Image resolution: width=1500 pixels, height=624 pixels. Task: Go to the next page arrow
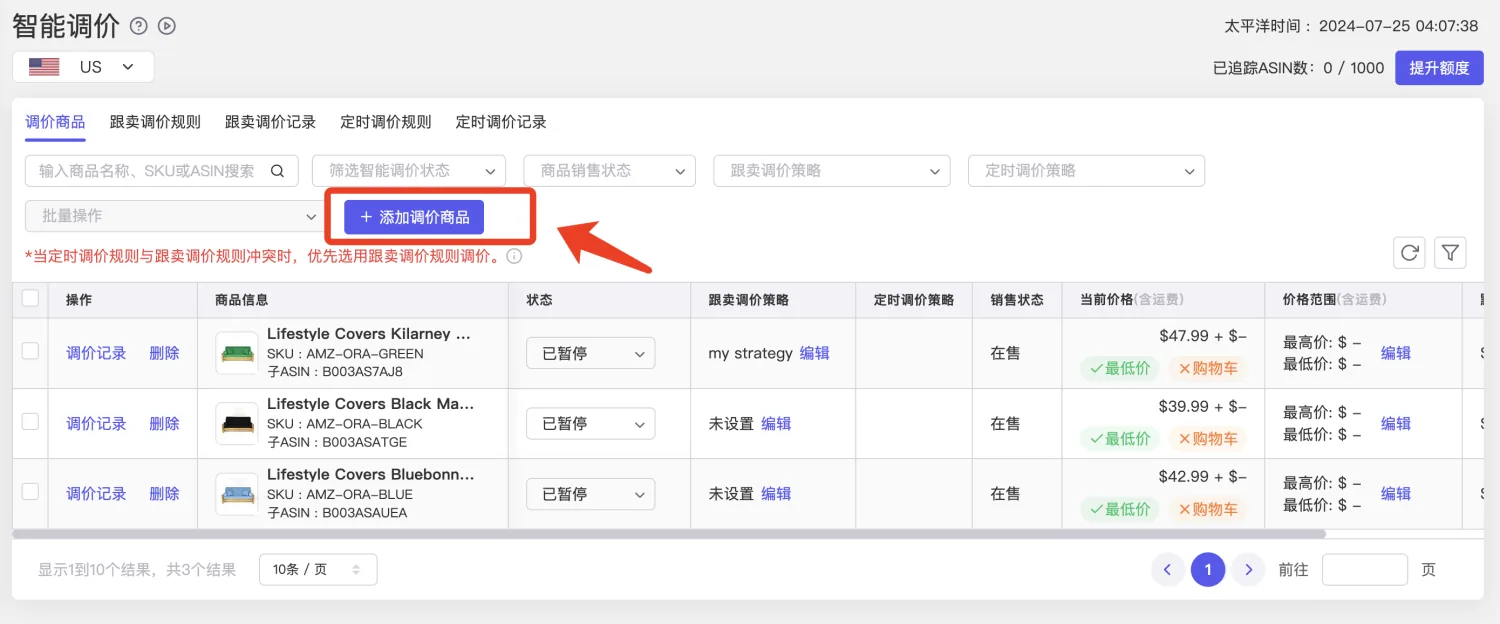1248,570
